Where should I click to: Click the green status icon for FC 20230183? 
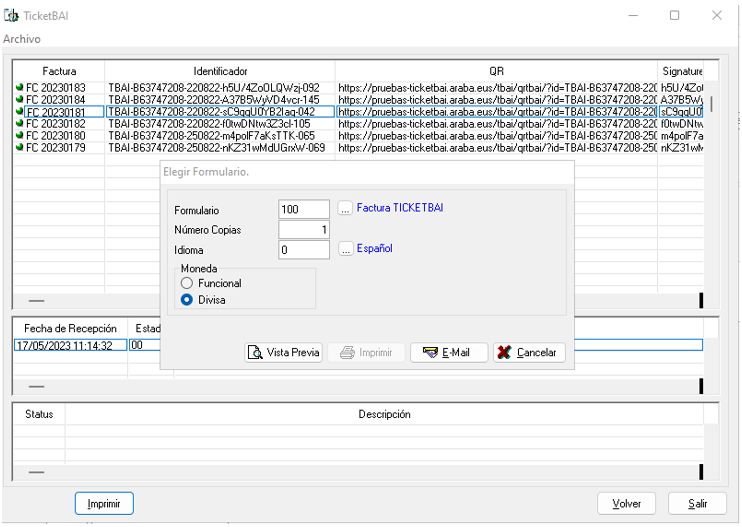coord(20,88)
